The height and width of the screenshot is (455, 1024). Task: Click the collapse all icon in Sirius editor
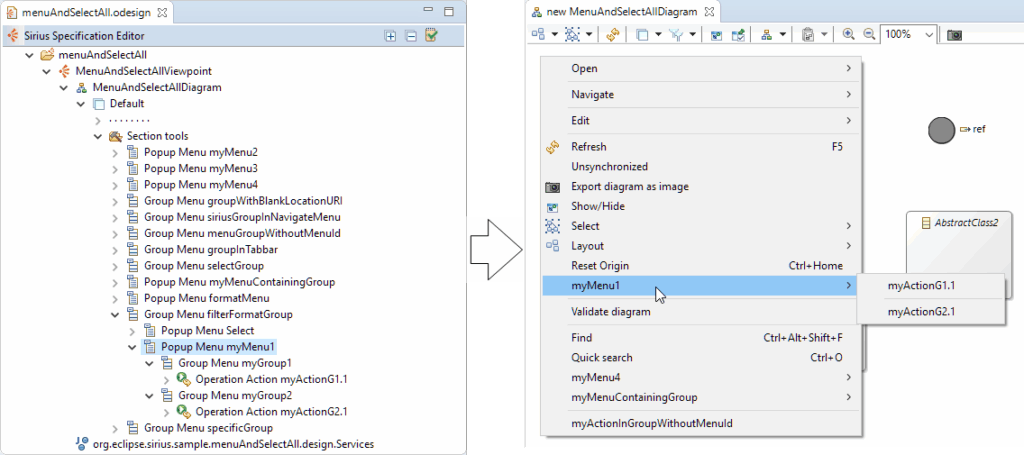411,35
